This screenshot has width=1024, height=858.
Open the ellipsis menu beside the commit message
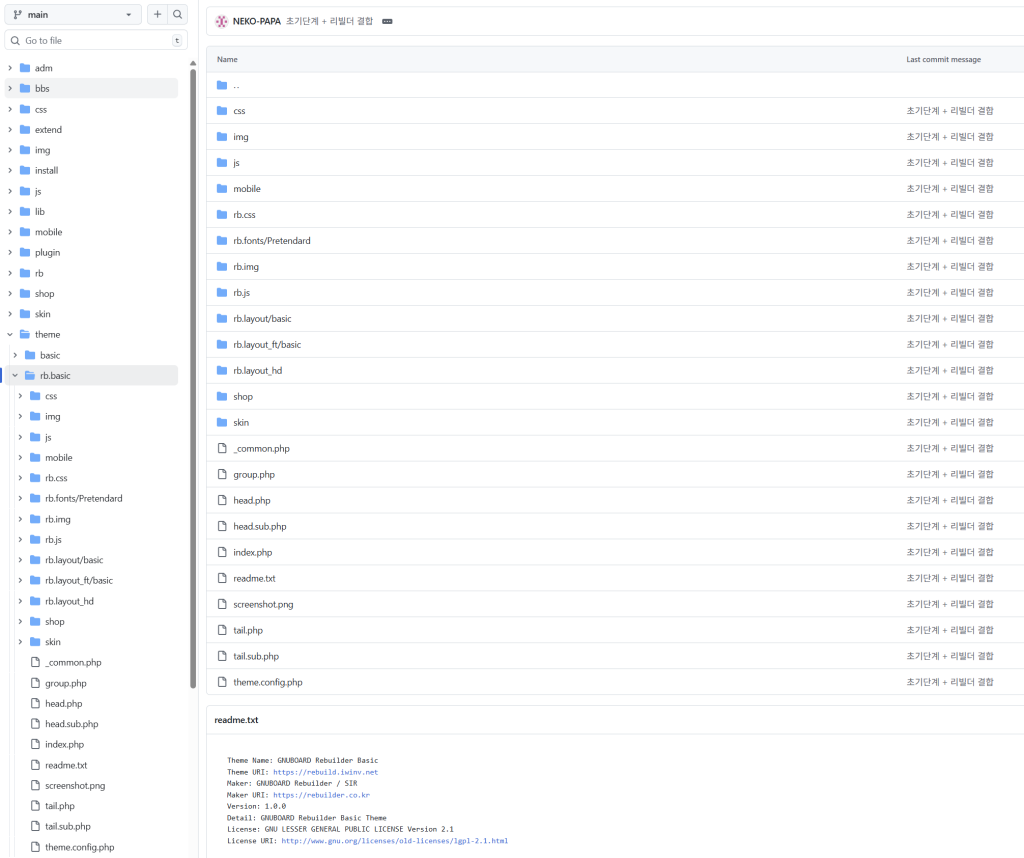[387, 20]
